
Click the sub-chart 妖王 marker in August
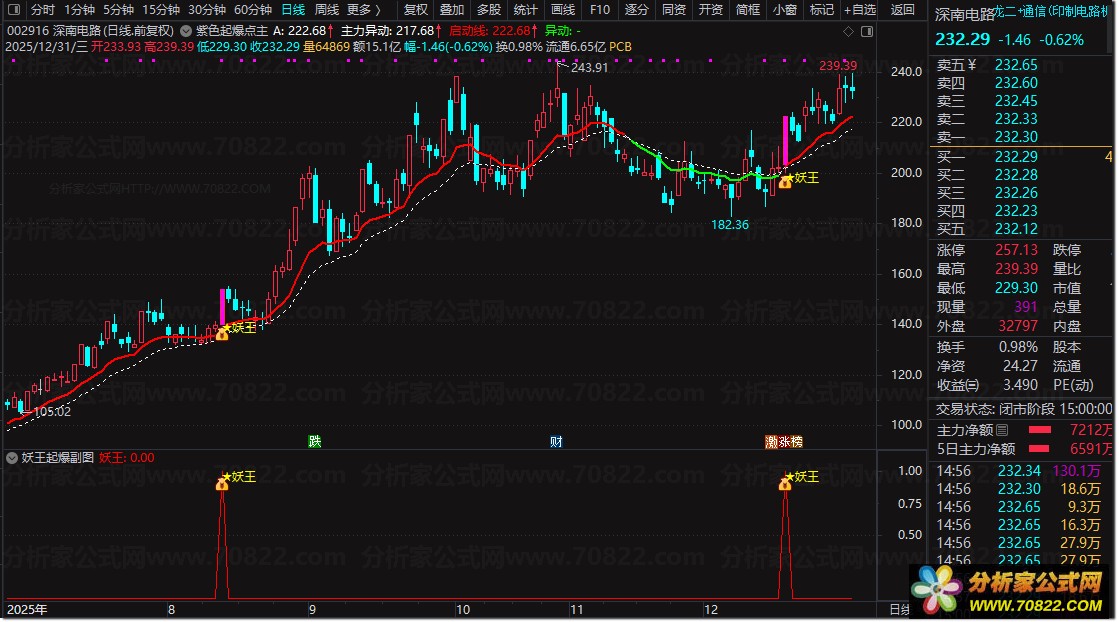(222, 484)
